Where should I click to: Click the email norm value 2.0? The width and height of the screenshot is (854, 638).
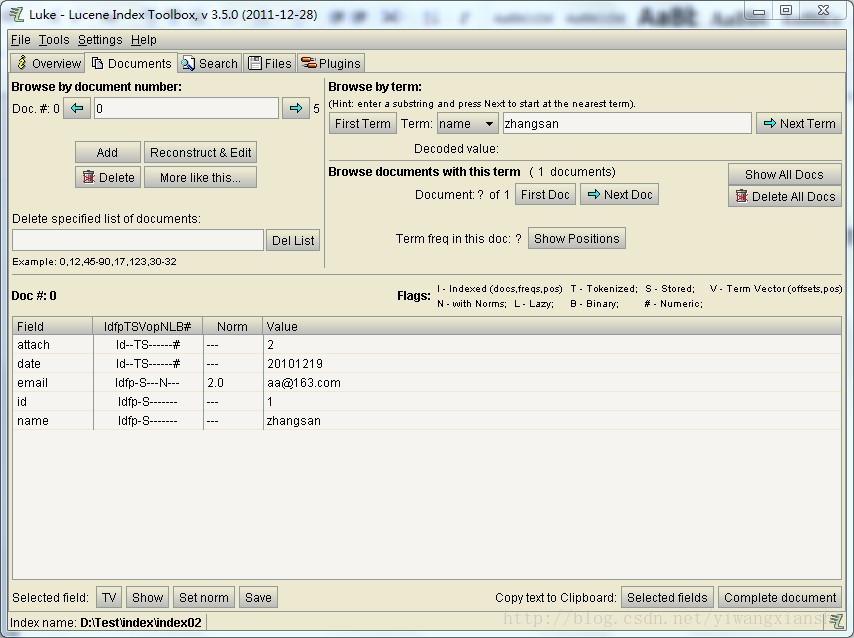pyautogui.click(x=216, y=382)
